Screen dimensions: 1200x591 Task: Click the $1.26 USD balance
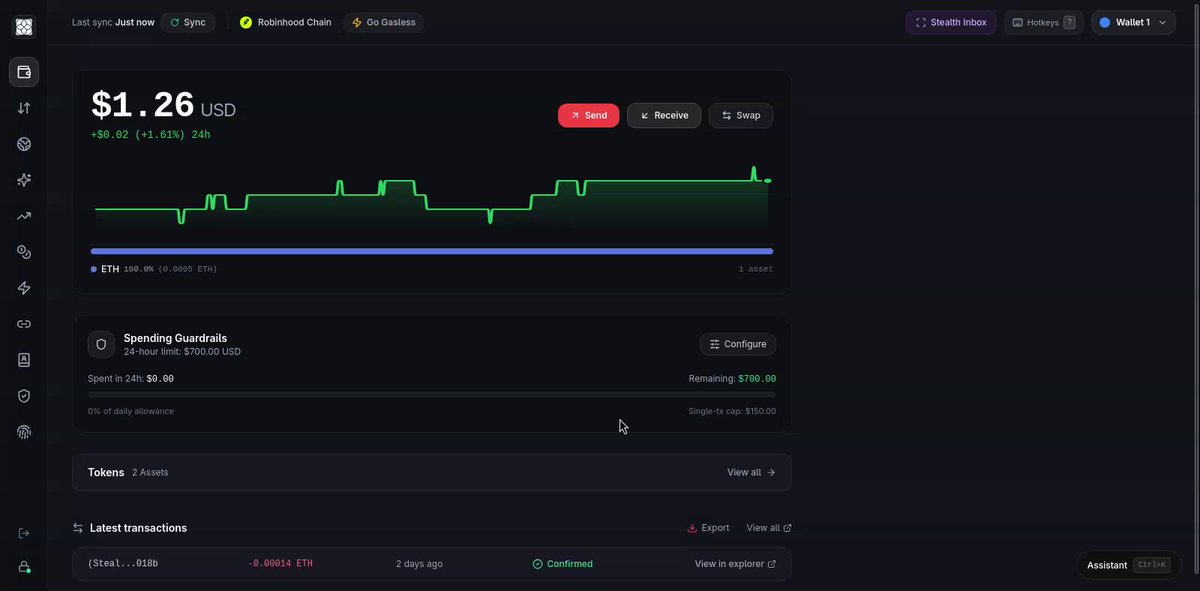pyautogui.click(x=163, y=106)
